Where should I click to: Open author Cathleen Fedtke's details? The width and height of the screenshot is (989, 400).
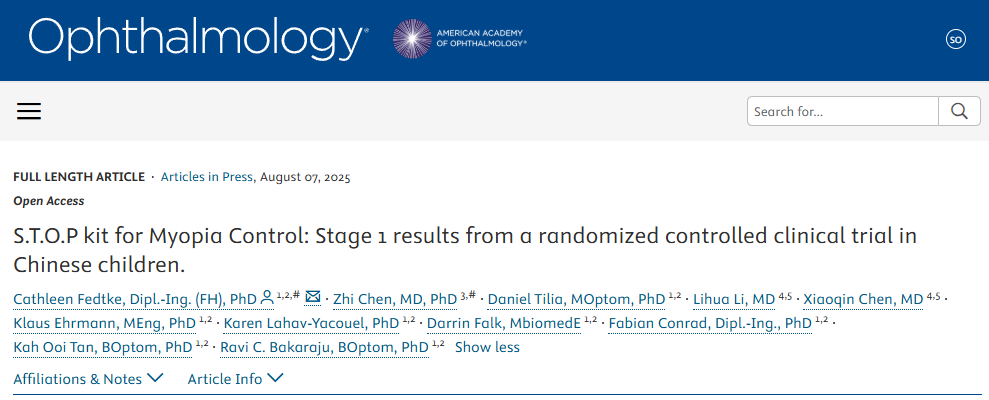(x=135, y=299)
